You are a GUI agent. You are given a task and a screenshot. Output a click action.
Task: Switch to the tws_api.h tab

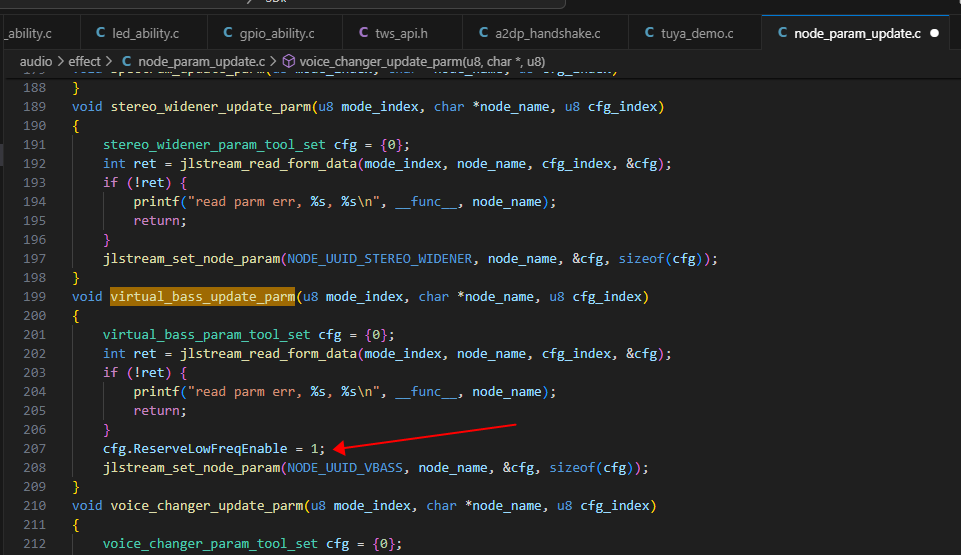tap(401, 33)
